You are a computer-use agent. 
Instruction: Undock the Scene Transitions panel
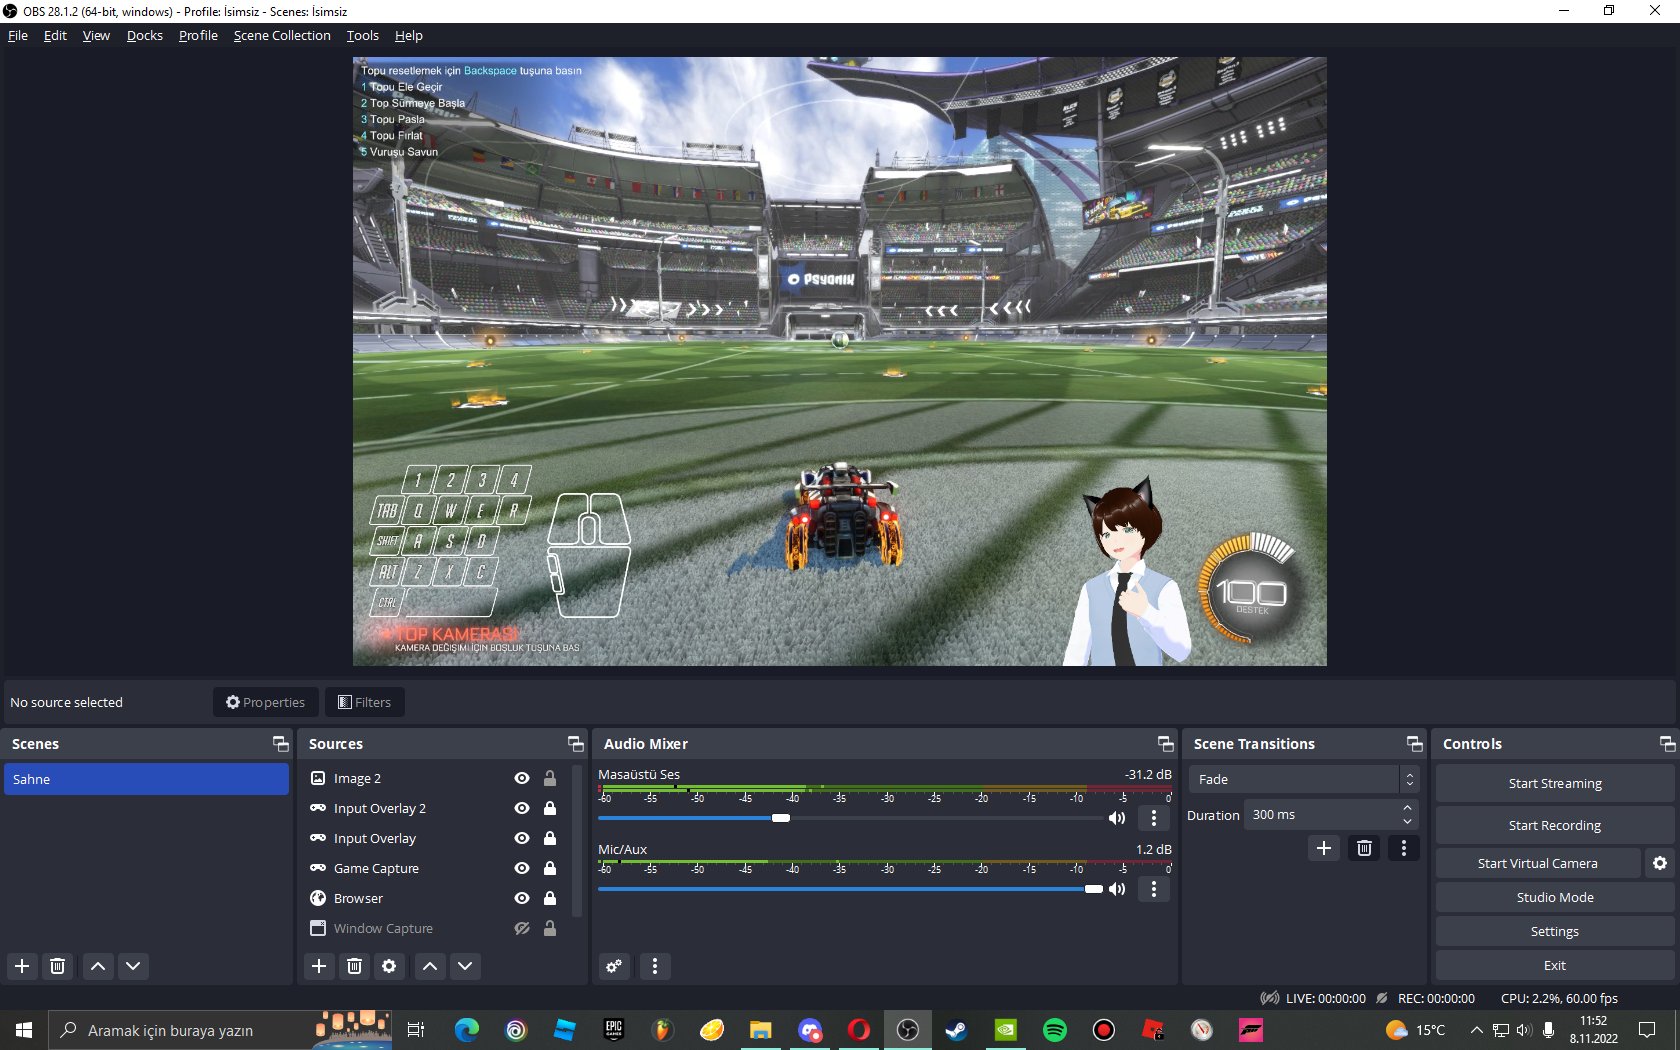click(1415, 744)
